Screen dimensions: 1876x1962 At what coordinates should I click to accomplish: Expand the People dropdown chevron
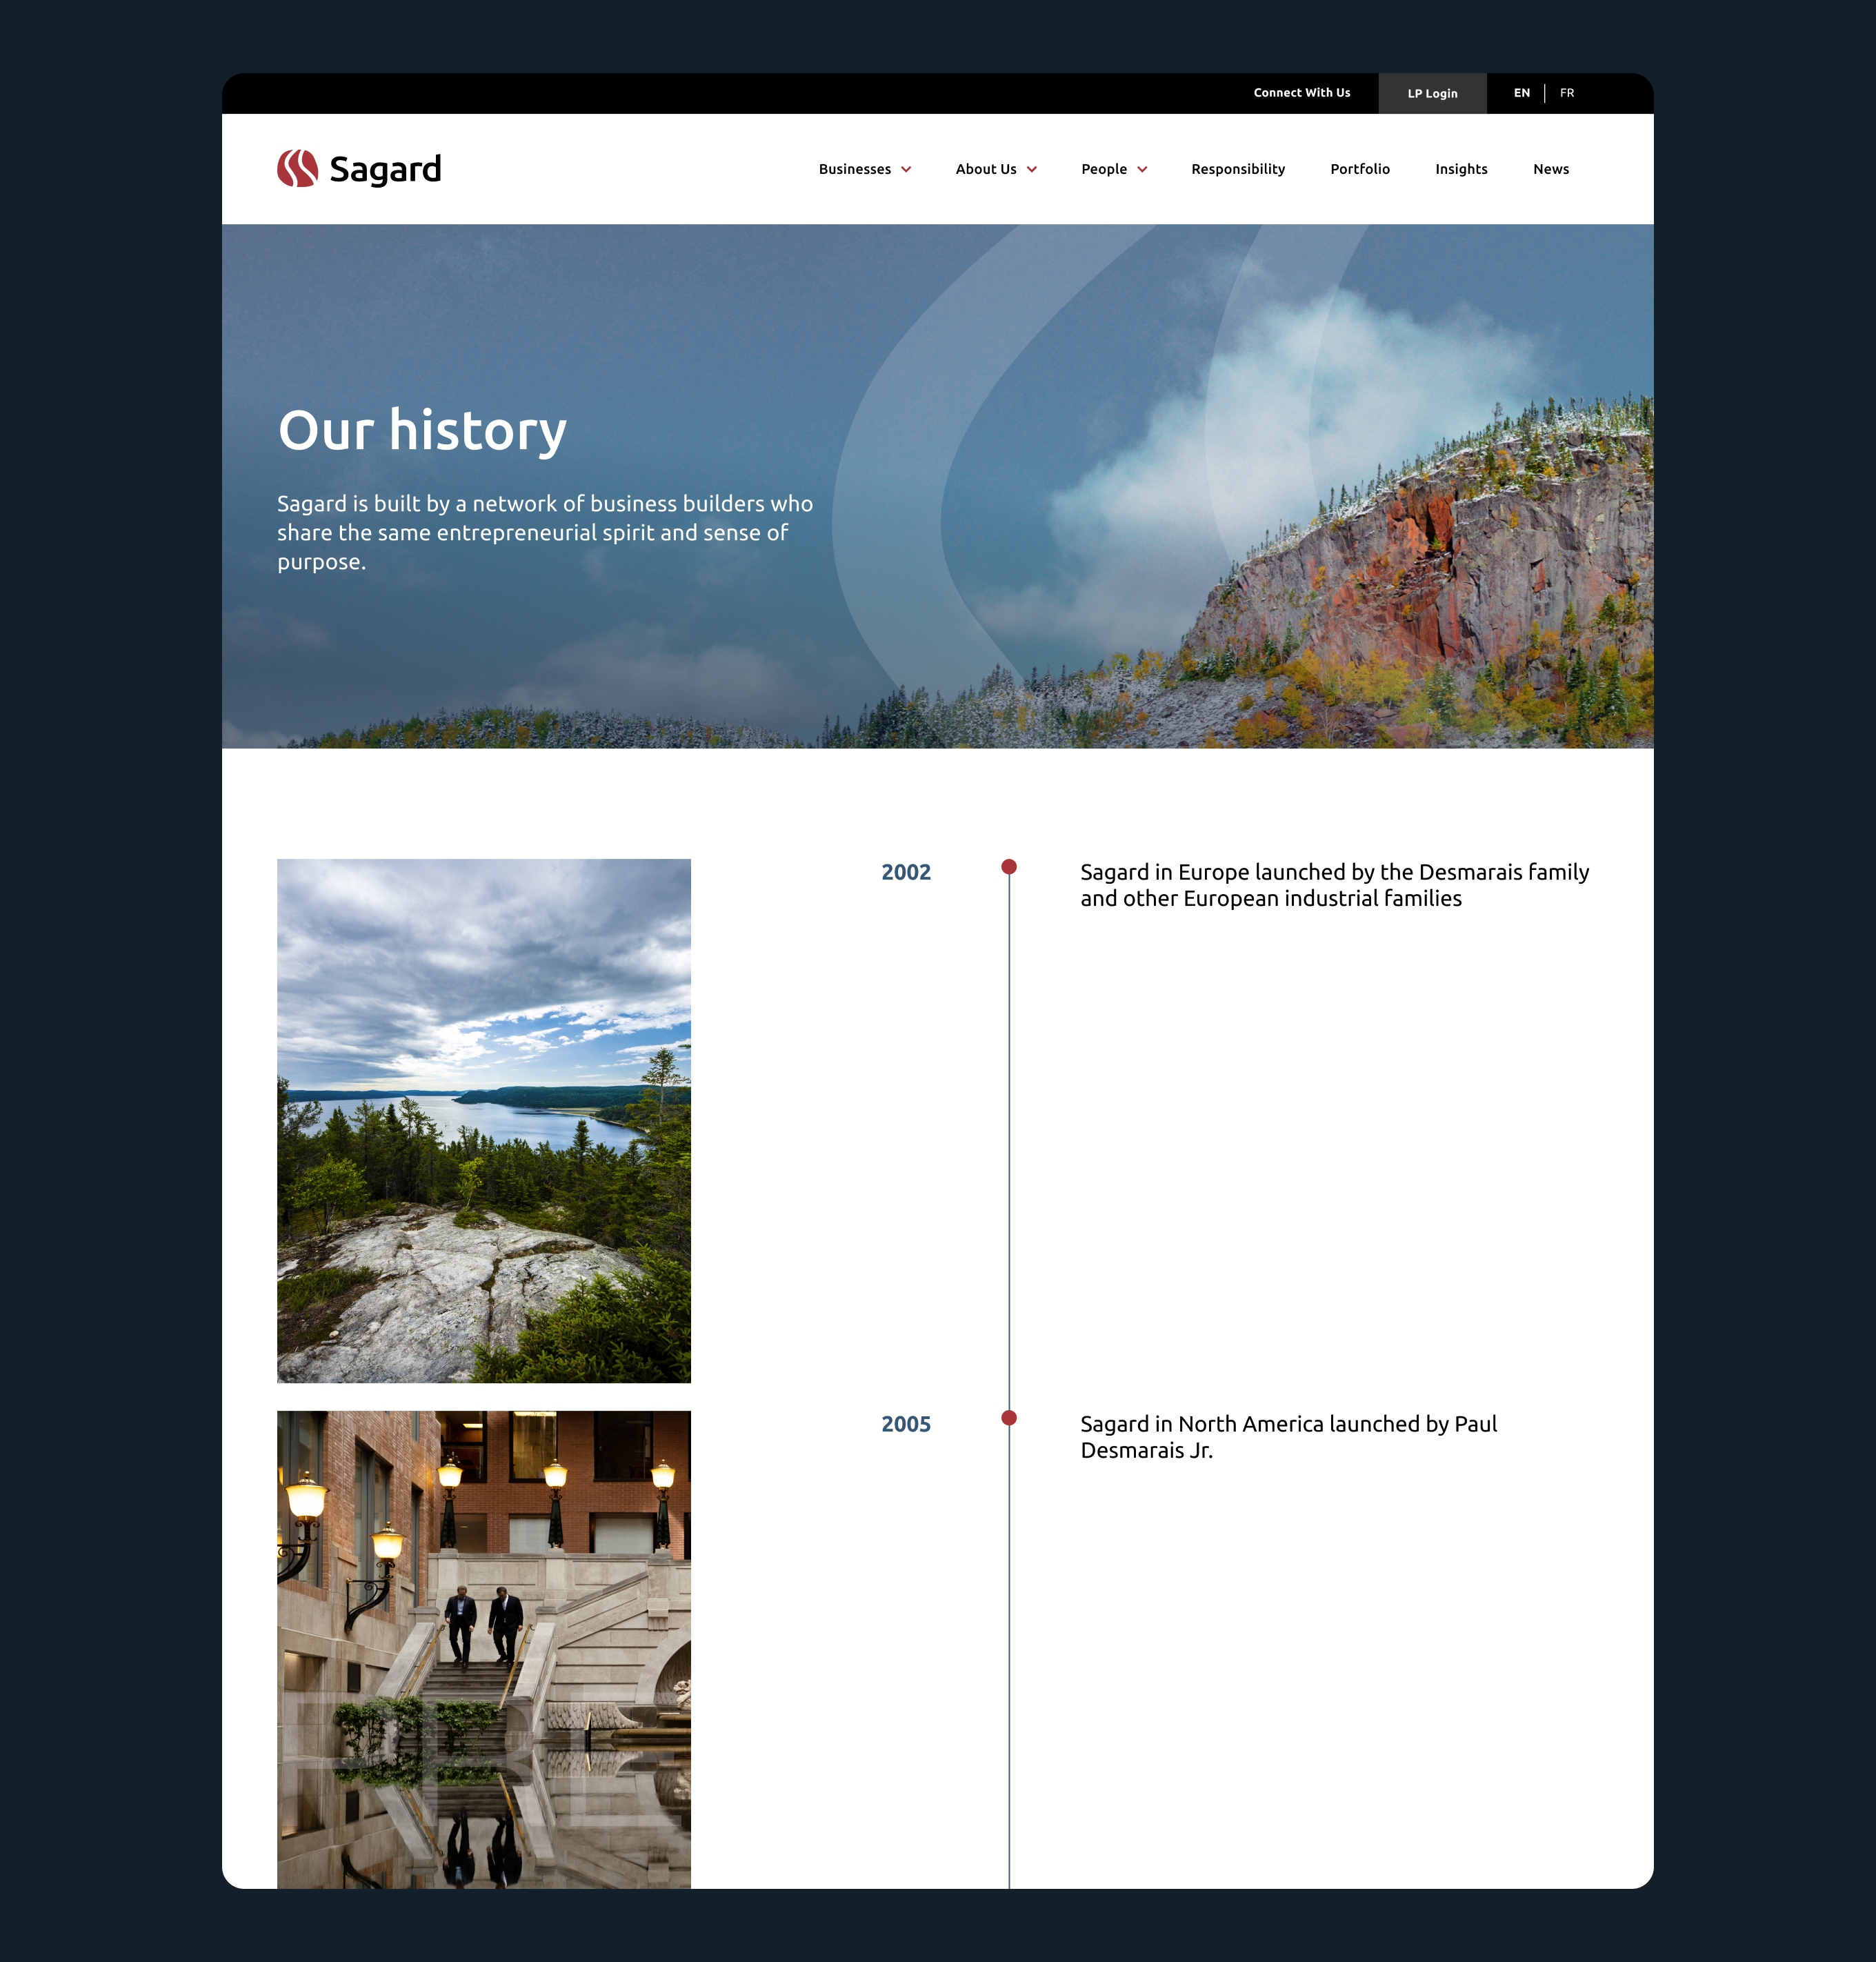point(1142,170)
